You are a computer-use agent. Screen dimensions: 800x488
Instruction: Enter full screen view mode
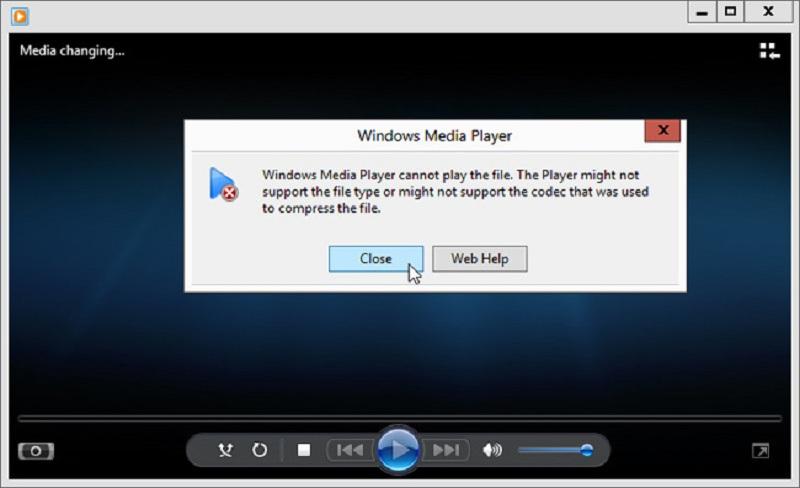tap(761, 451)
